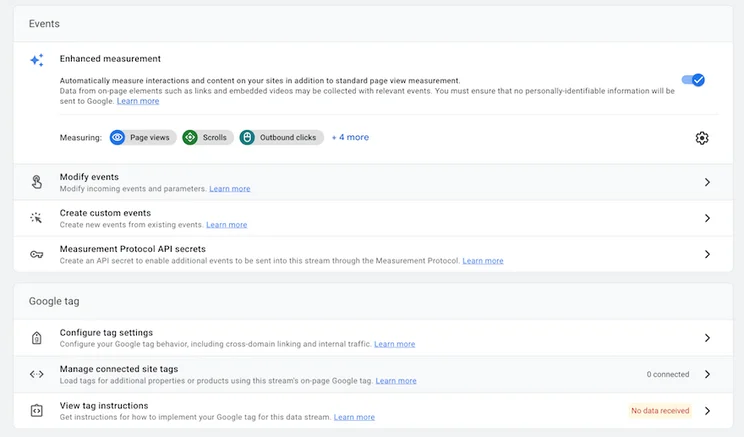The width and height of the screenshot is (744, 437).
Task: Click the Measuring: label
Action: pos(81,138)
